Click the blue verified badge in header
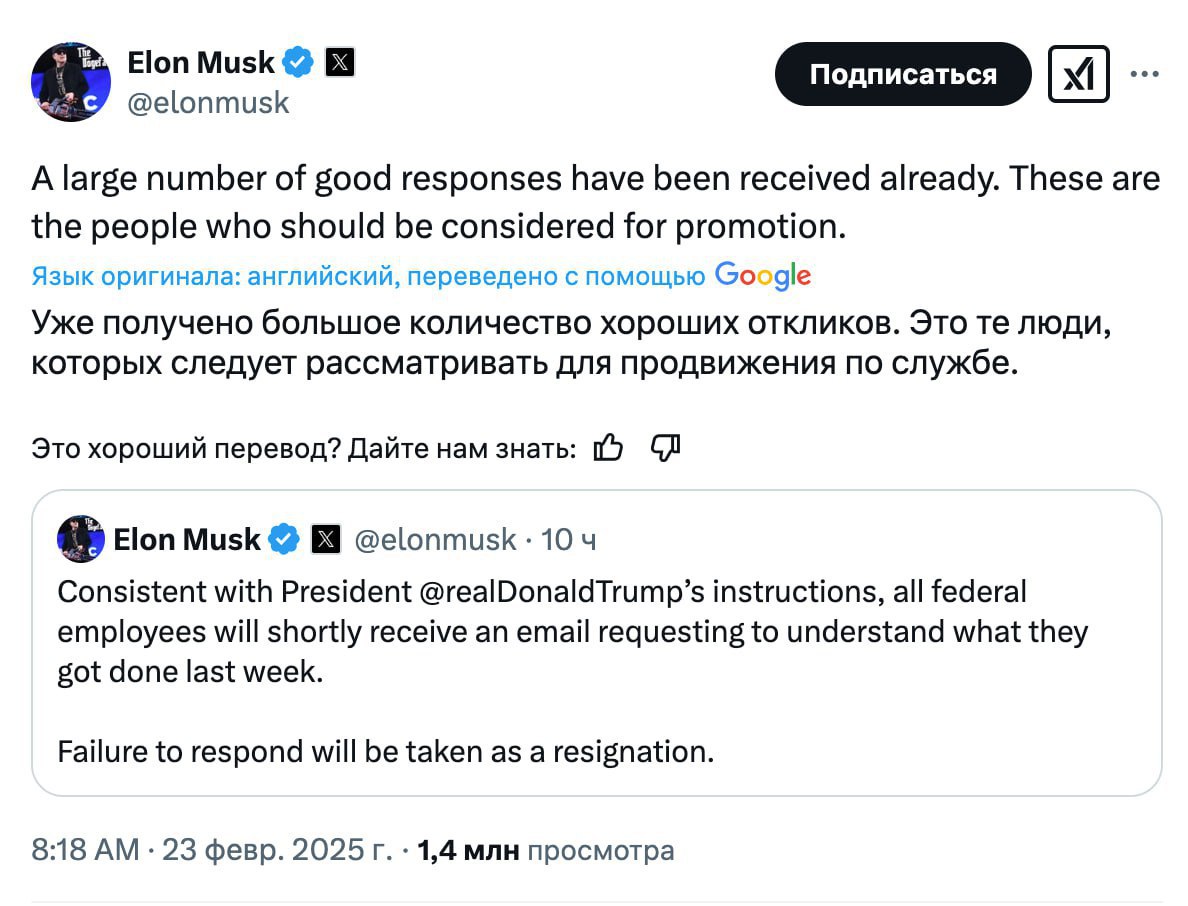1188x906 pixels. pyautogui.click(x=298, y=62)
